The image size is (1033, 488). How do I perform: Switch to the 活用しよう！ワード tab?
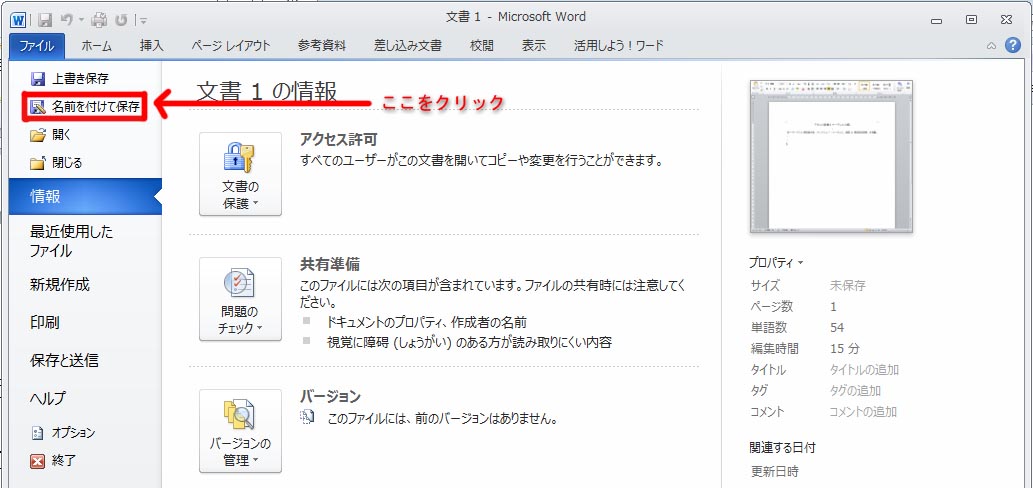coord(618,45)
